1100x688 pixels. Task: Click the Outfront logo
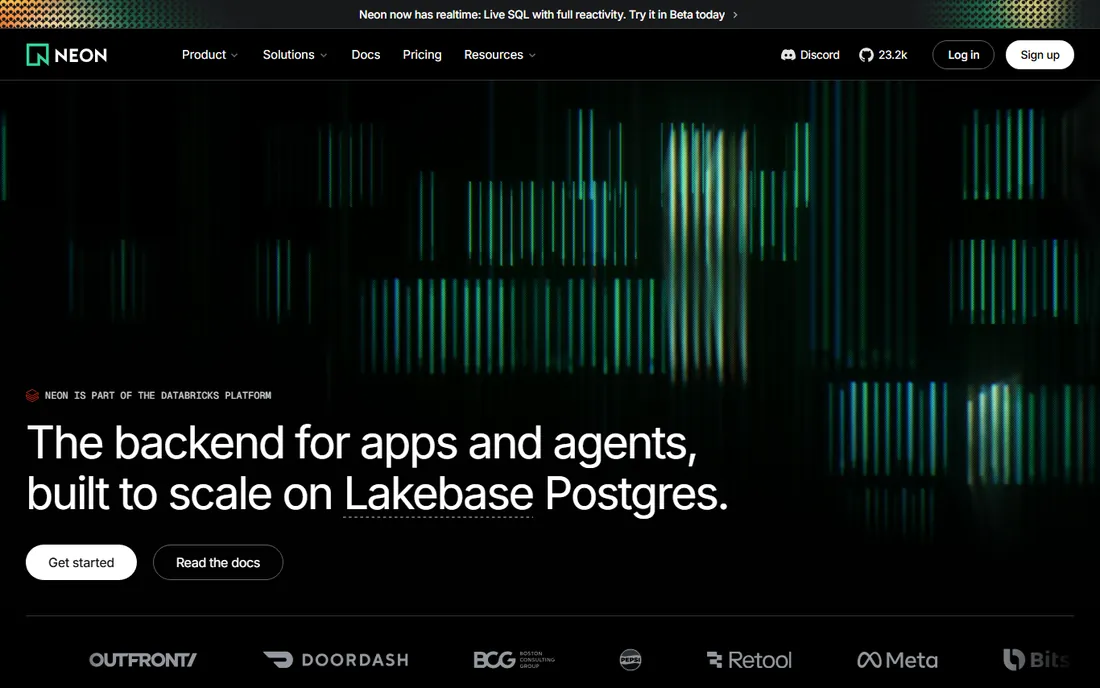[143, 660]
